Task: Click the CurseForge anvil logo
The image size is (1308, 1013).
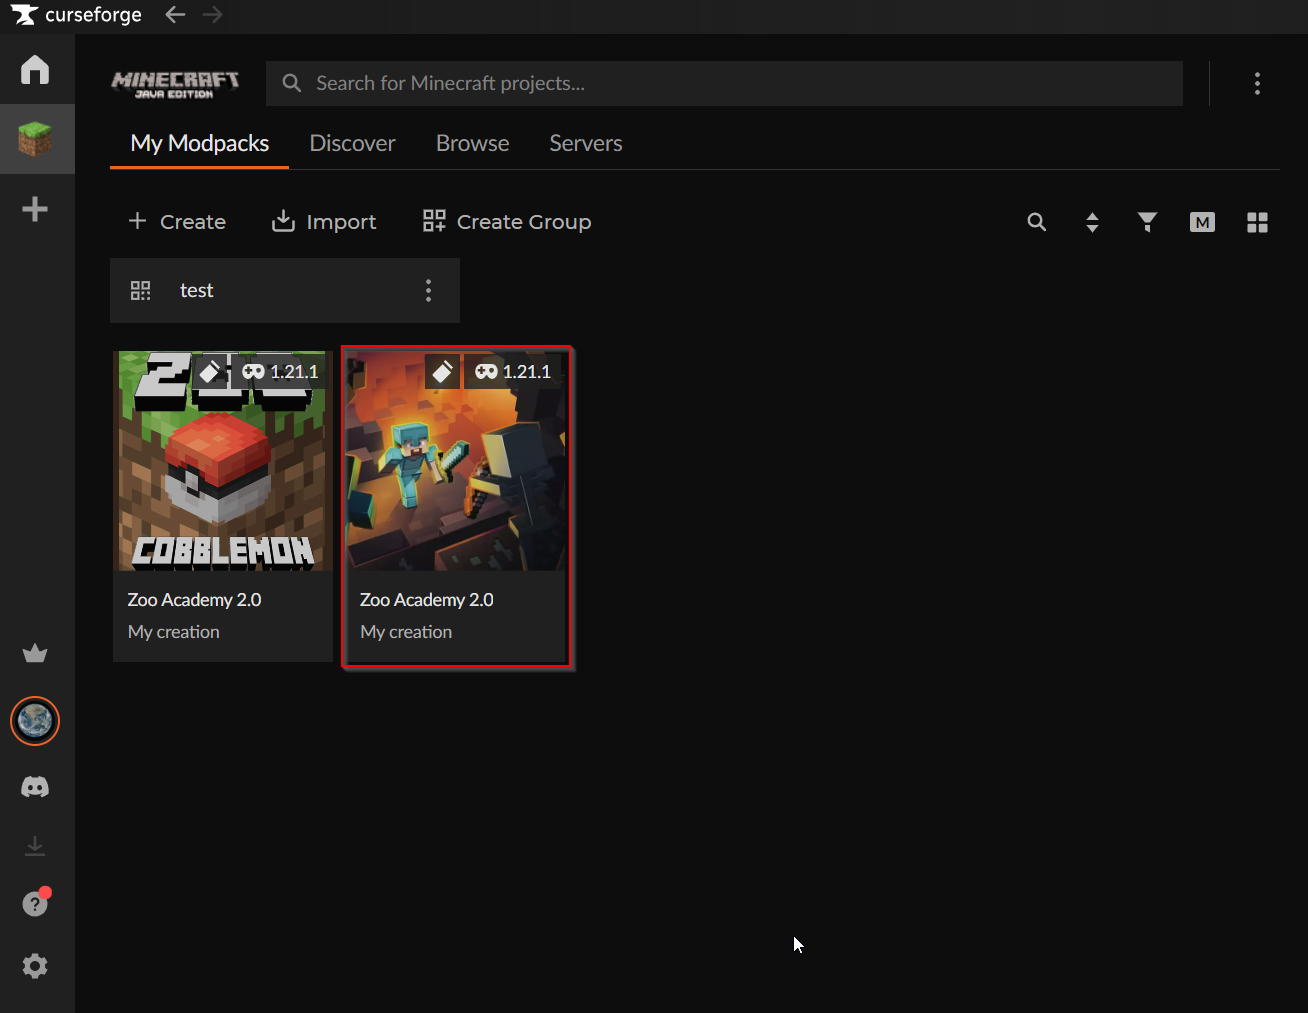Action: 25,14
